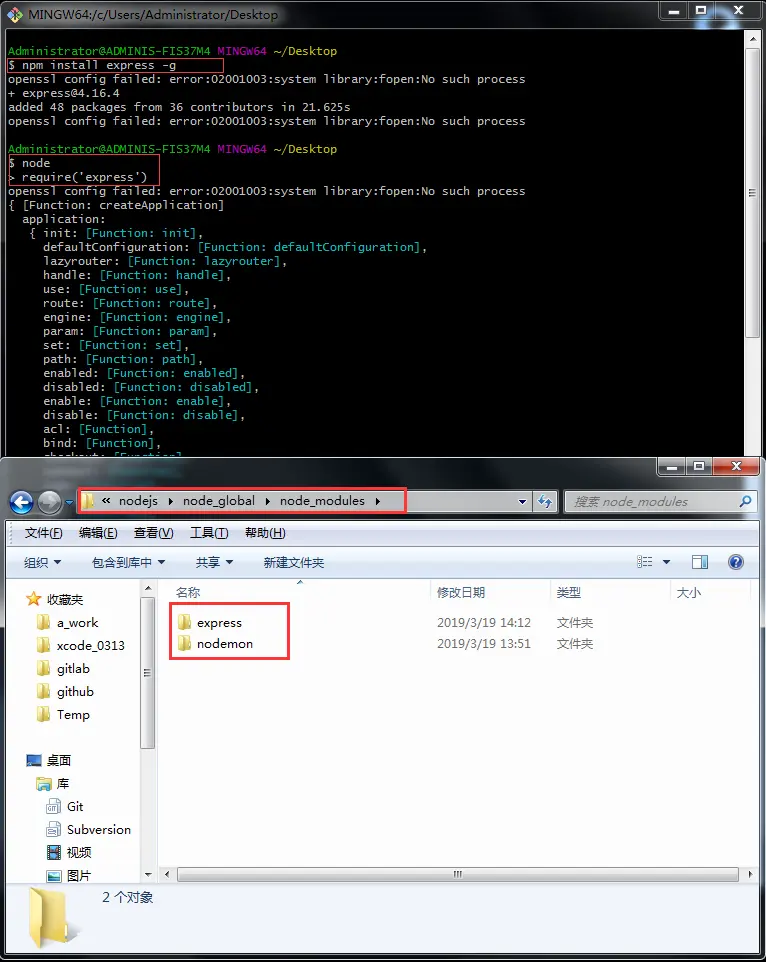
Task: Click the Favorites star icon
Action: coord(34,599)
